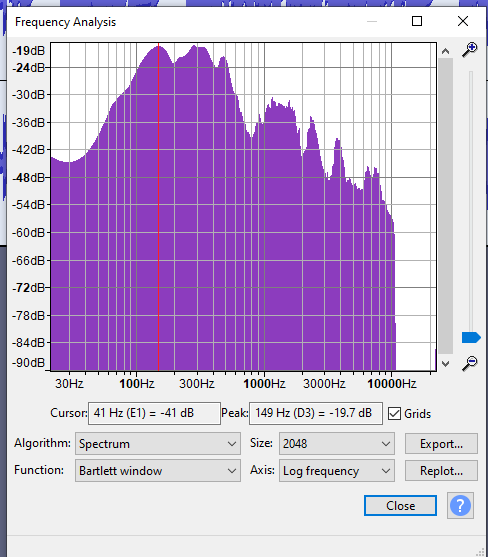Zoom in with the magnifier plus icon
Viewport: 488px width, 557px height.
[x=470, y=50]
